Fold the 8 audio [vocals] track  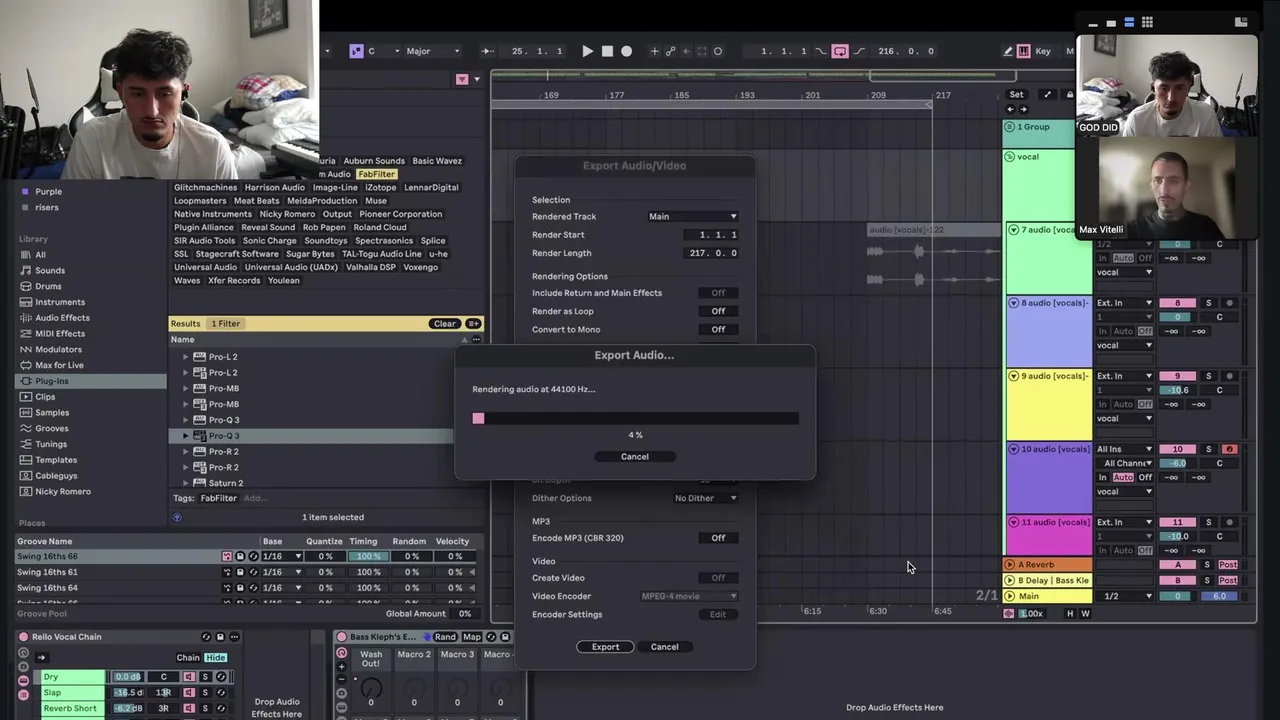tap(1013, 303)
